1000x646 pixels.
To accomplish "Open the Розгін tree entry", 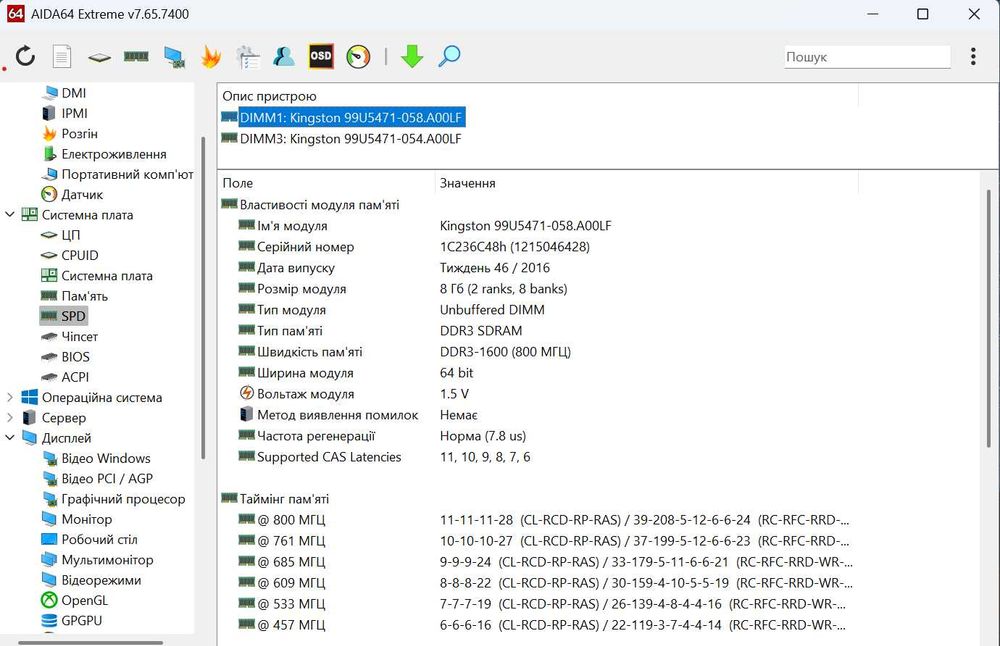I will [x=80, y=134].
